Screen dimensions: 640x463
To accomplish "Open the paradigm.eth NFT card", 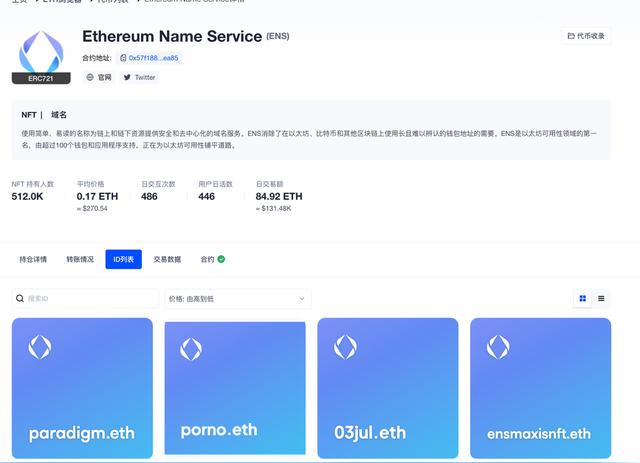I will [82, 388].
